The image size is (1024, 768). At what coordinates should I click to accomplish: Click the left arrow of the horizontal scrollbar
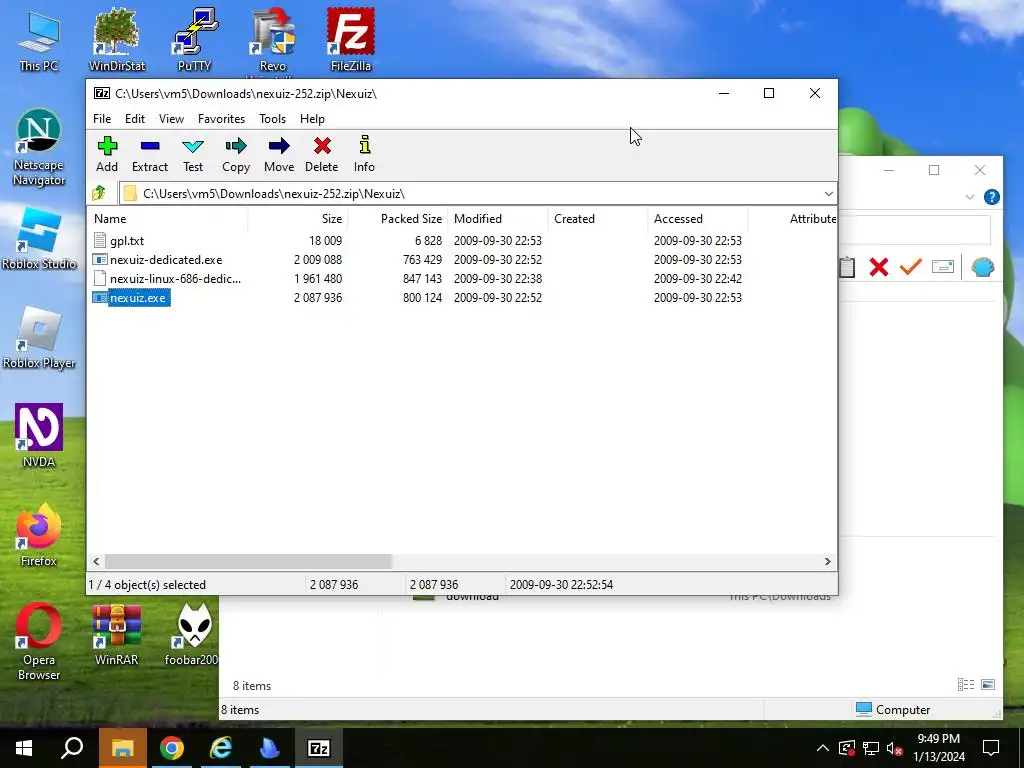(97, 562)
